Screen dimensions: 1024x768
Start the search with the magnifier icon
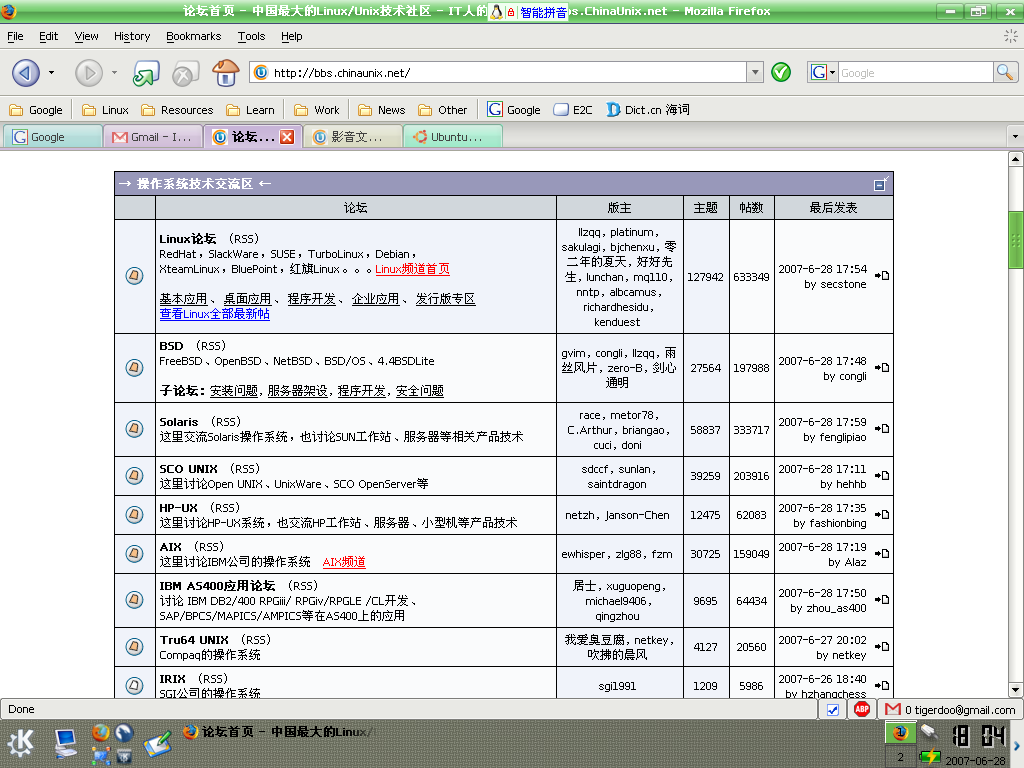pos(1005,72)
